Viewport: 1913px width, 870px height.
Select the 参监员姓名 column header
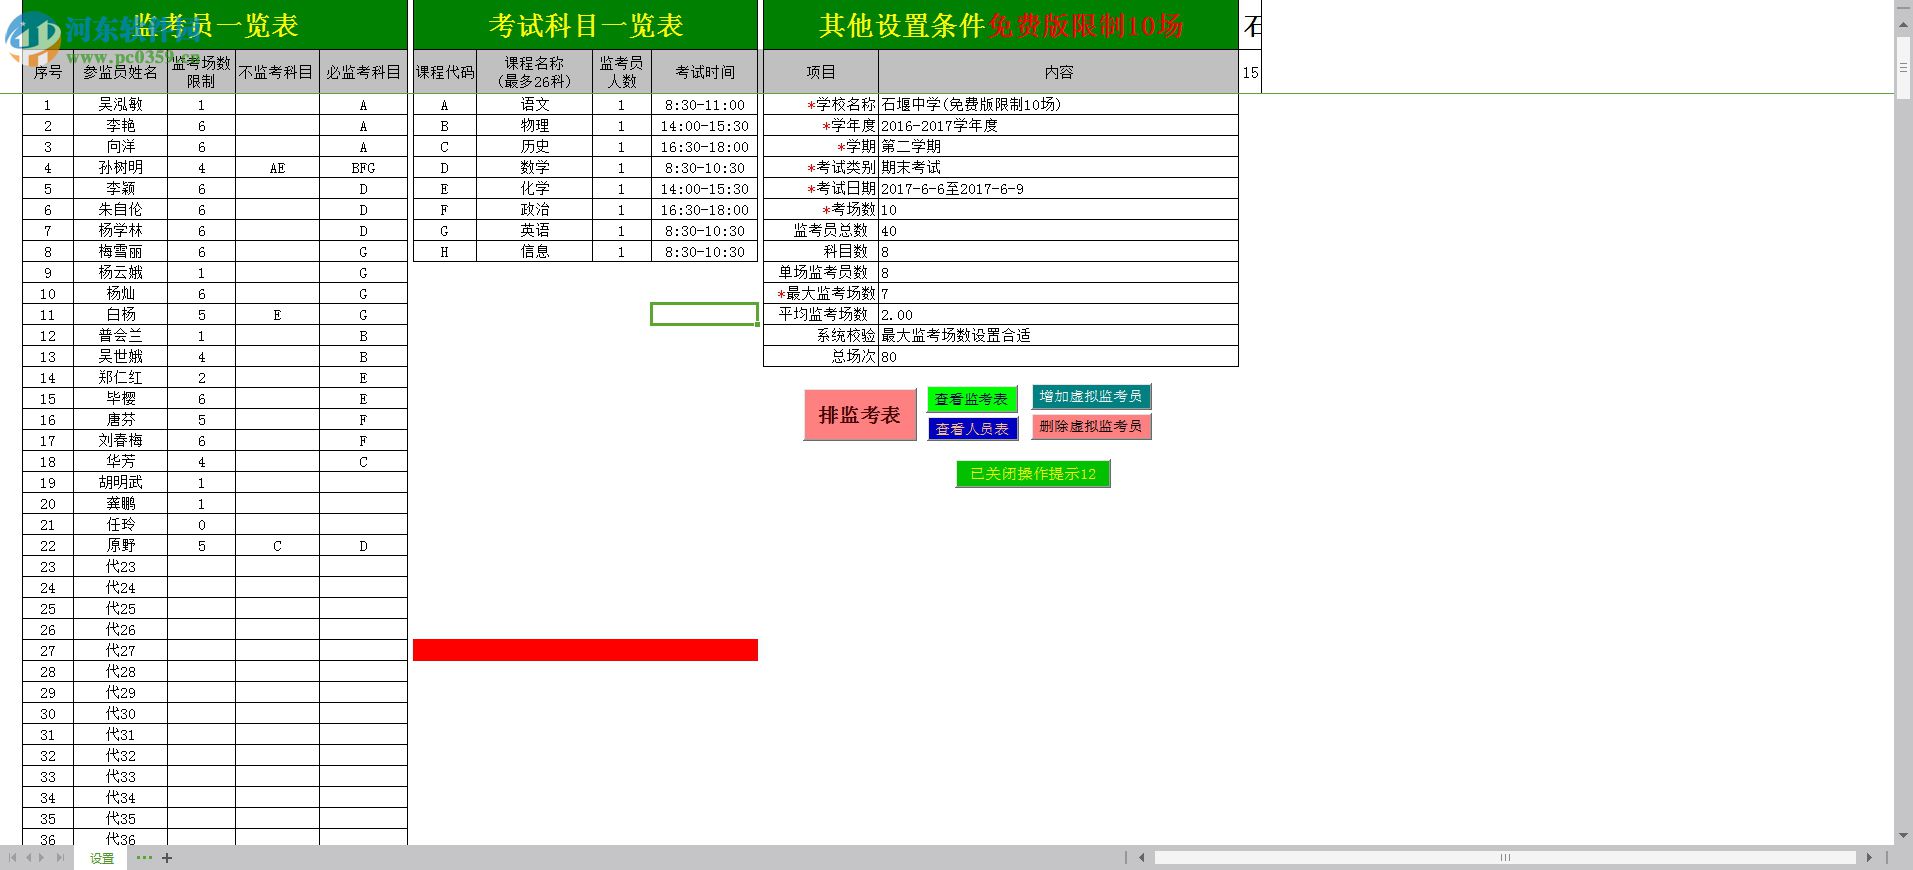(x=120, y=72)
